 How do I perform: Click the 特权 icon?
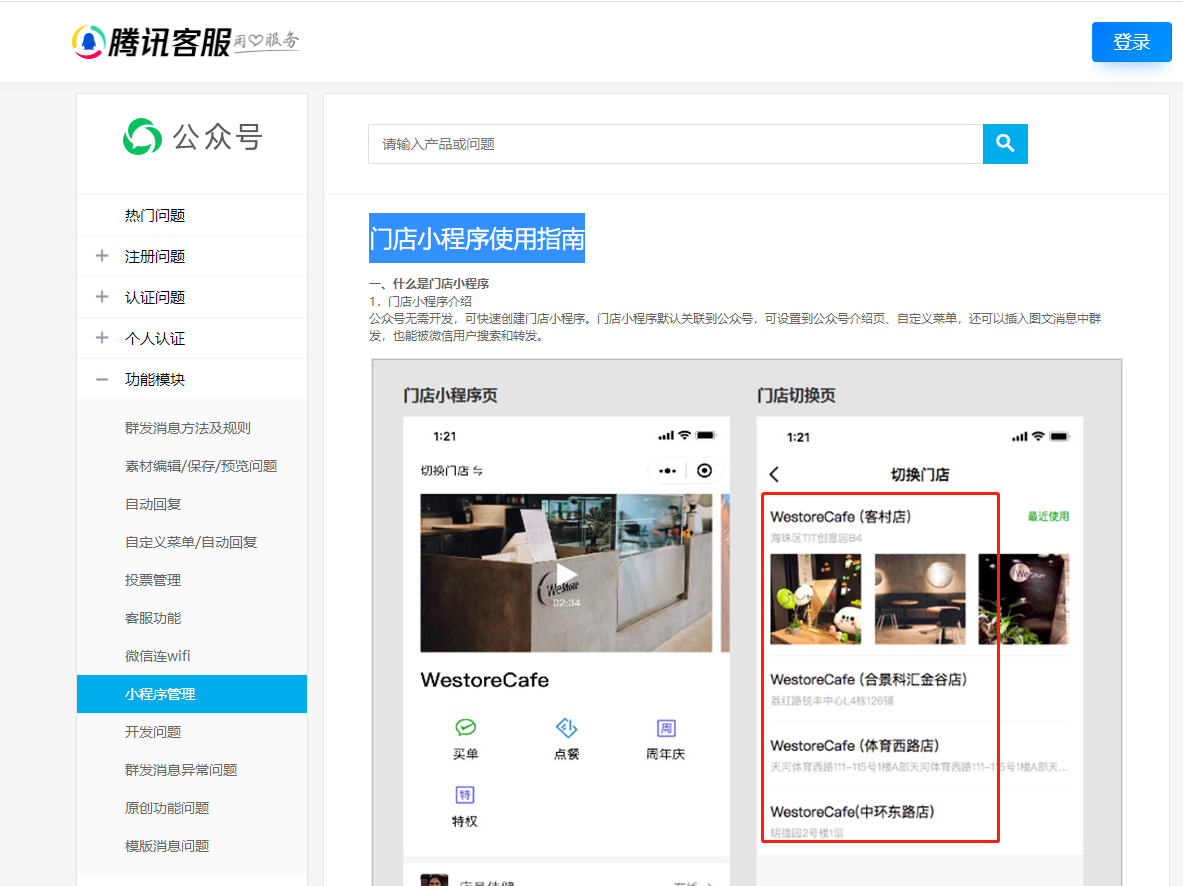[465, 795]
